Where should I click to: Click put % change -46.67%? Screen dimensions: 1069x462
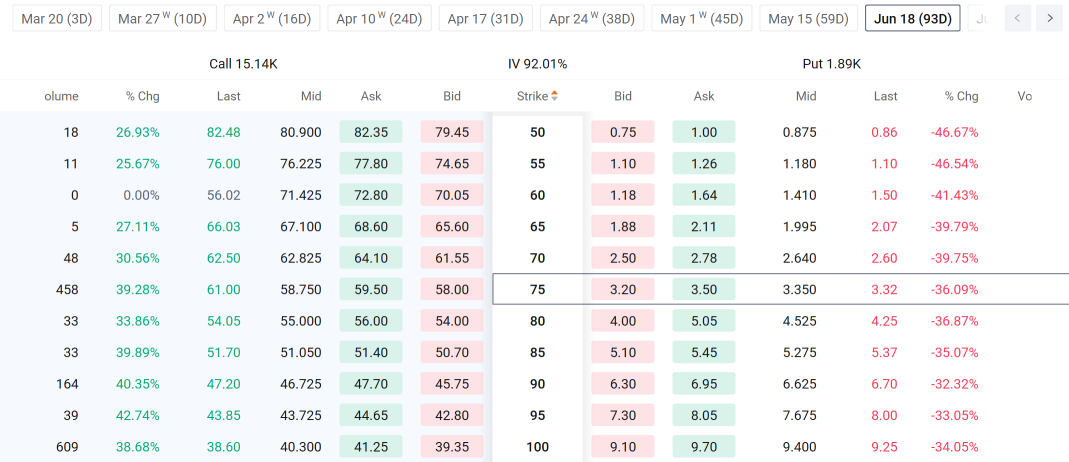coord(954,132)
